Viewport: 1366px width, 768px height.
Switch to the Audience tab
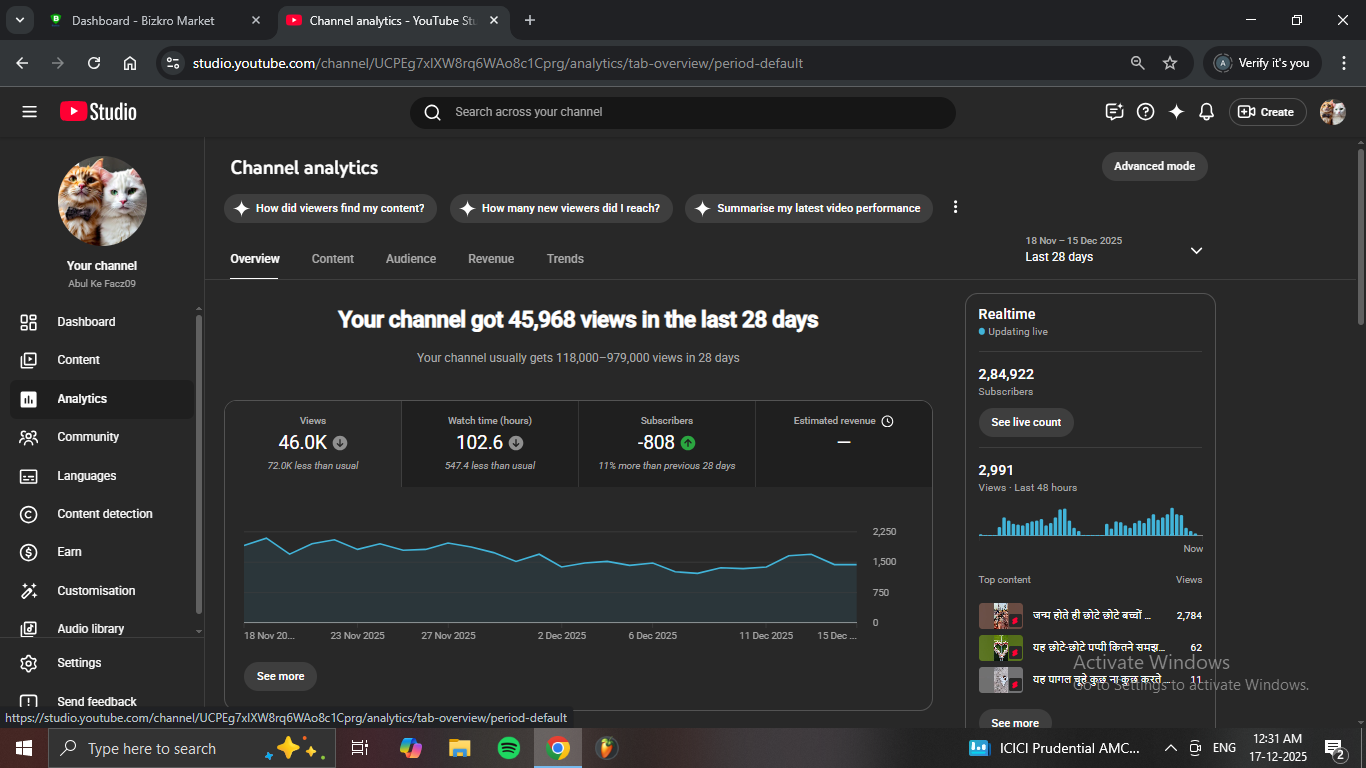[x=411, y=259]
